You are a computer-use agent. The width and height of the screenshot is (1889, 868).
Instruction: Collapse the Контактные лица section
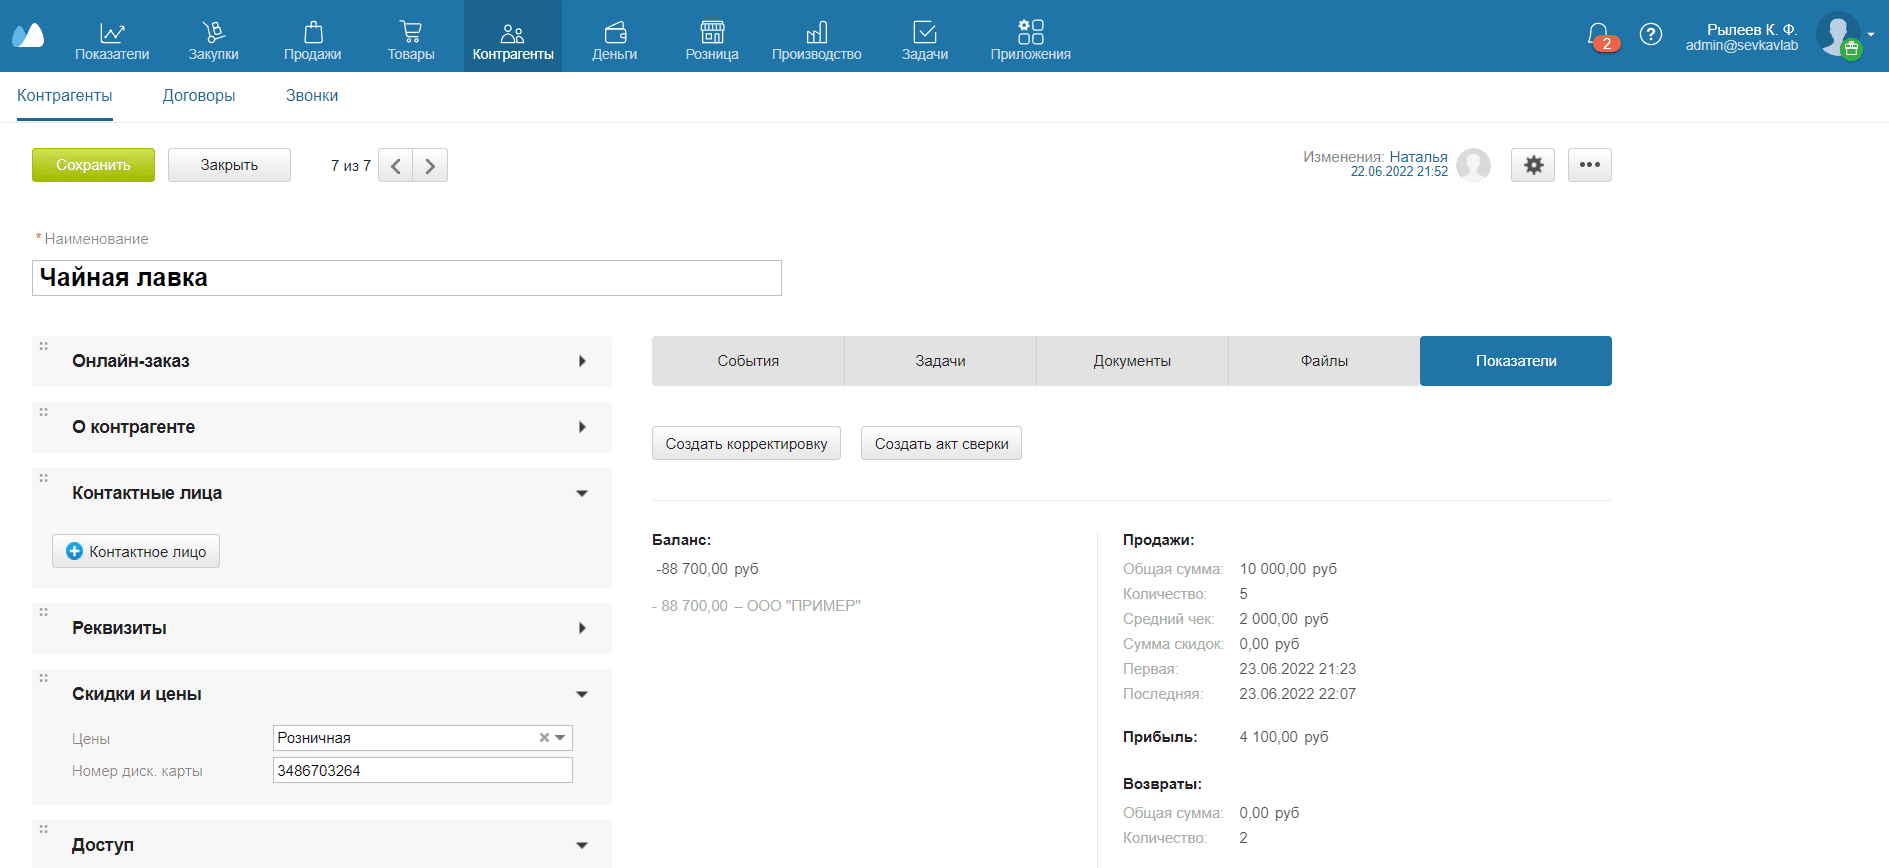582,493
